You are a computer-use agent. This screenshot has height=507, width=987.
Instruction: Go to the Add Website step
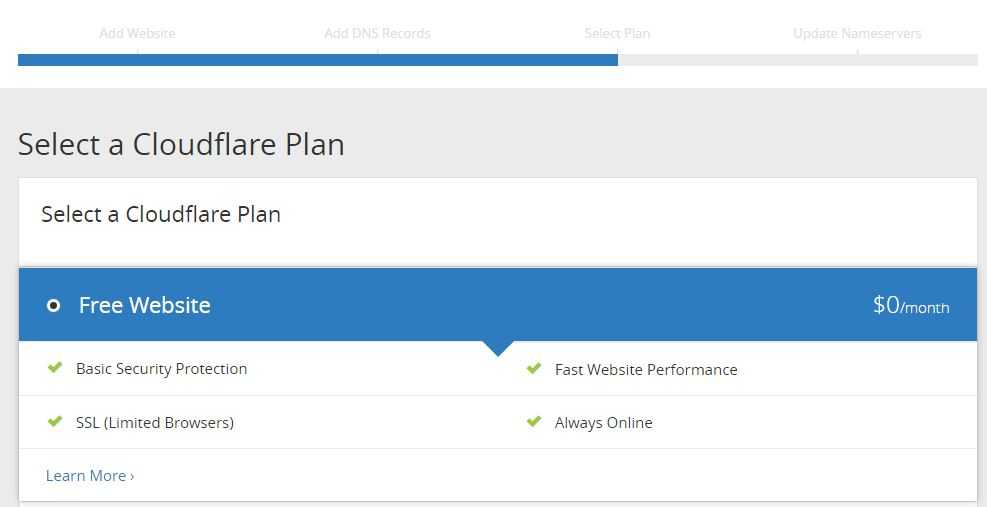pos(137,34)
